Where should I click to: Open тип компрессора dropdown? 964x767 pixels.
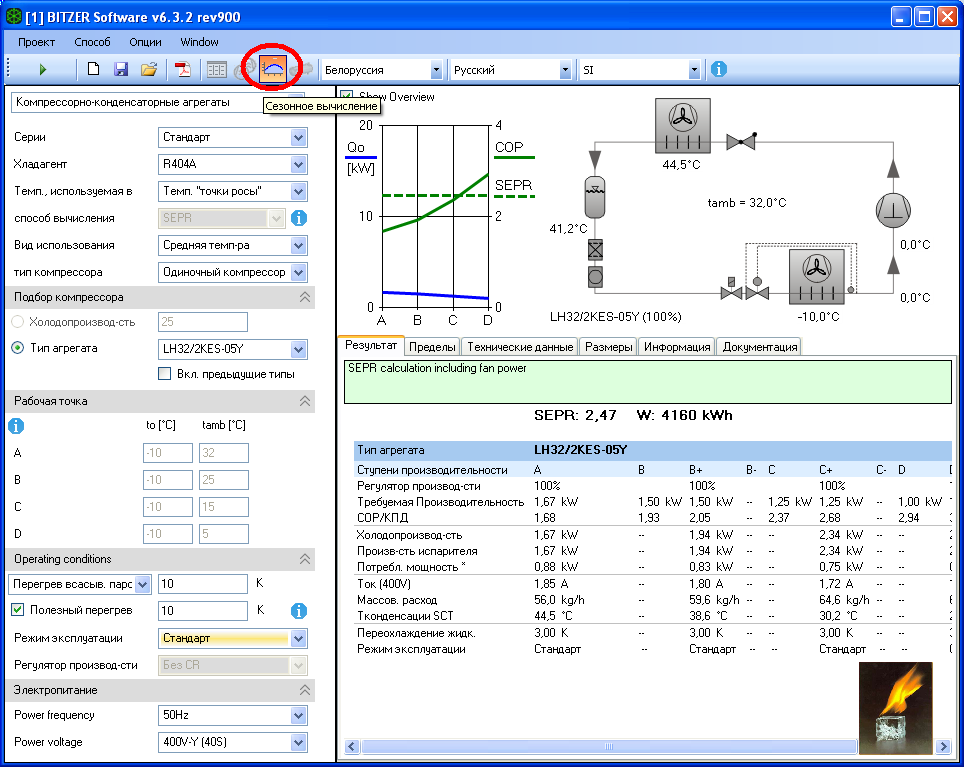233,272
